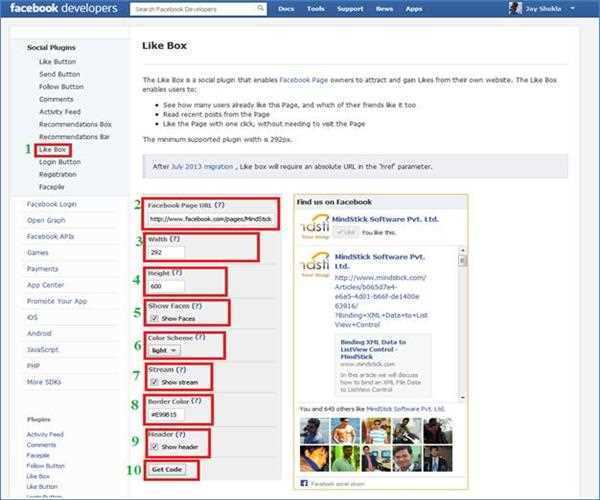Open Jay Shukla profile avatar
Image resolution: width=600 pixels, height=500 pixels.
coord(513,9)
